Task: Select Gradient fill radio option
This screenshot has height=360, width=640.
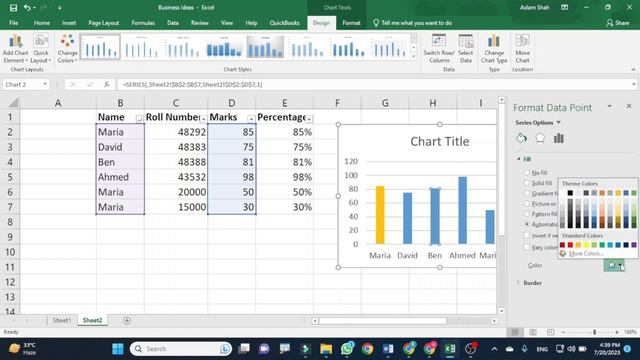Action: pos(527,193)
